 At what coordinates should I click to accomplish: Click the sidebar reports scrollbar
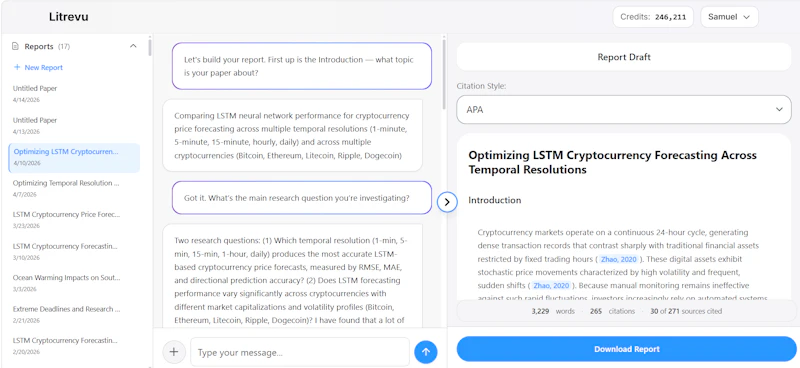pyautogui.click(x=149, y=47)
